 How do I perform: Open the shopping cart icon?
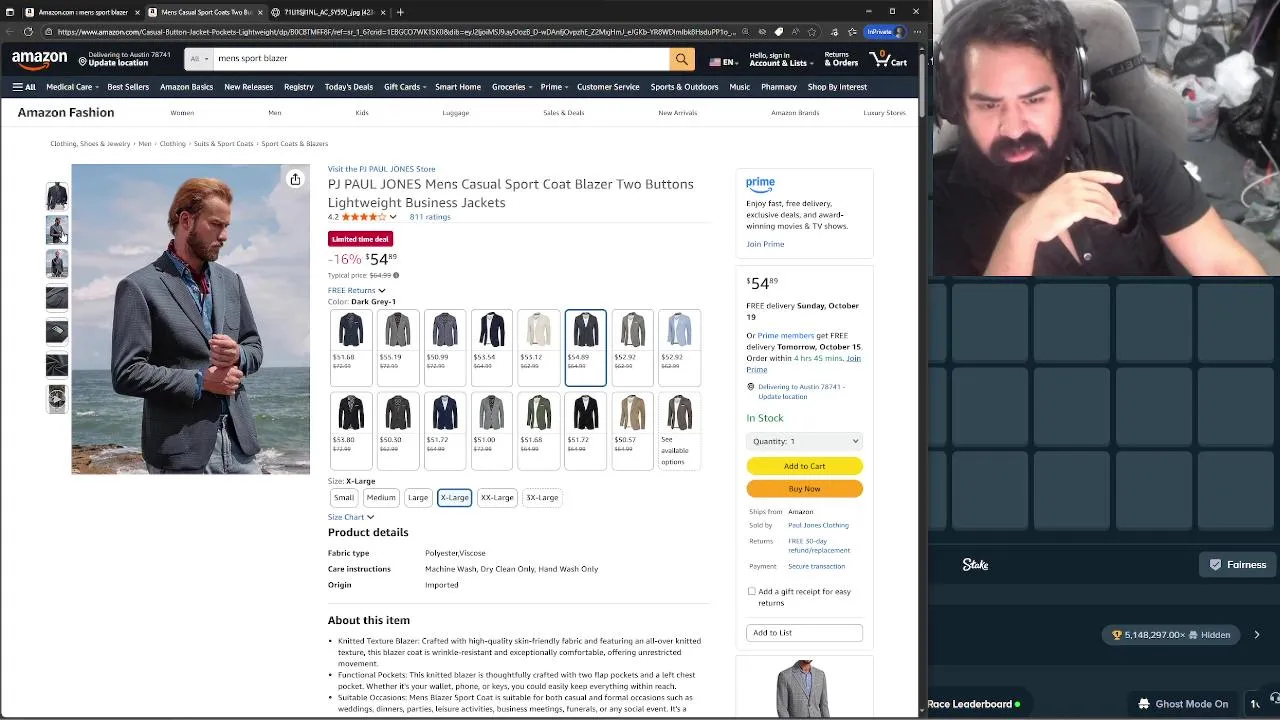[888, 59]
